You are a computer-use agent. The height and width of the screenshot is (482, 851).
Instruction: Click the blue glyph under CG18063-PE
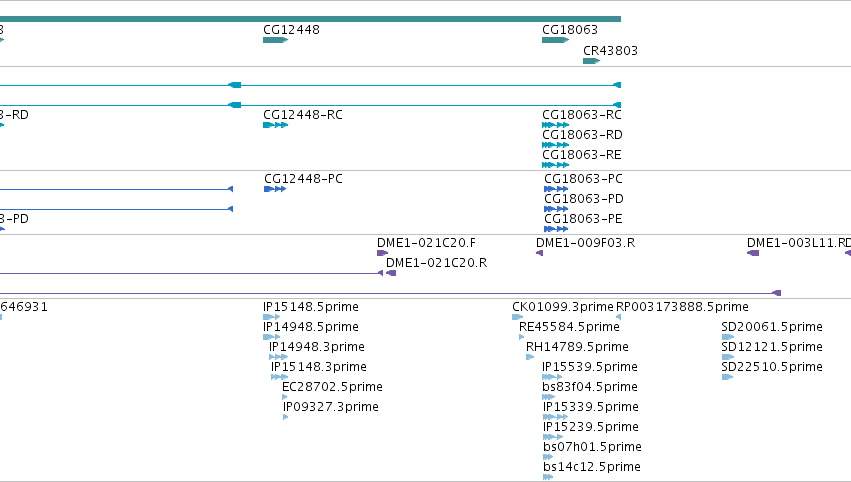point(556,230)
